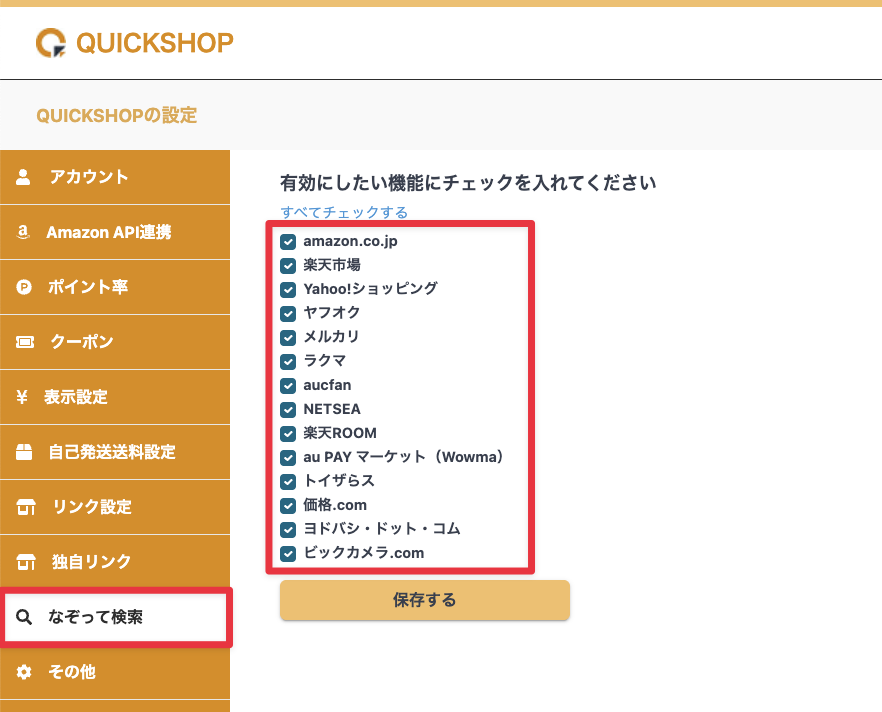The image size is (882, 712).
Task: Select the Amazon API連携 menu item
Action: pyautogui.click(x=108, y=232)
